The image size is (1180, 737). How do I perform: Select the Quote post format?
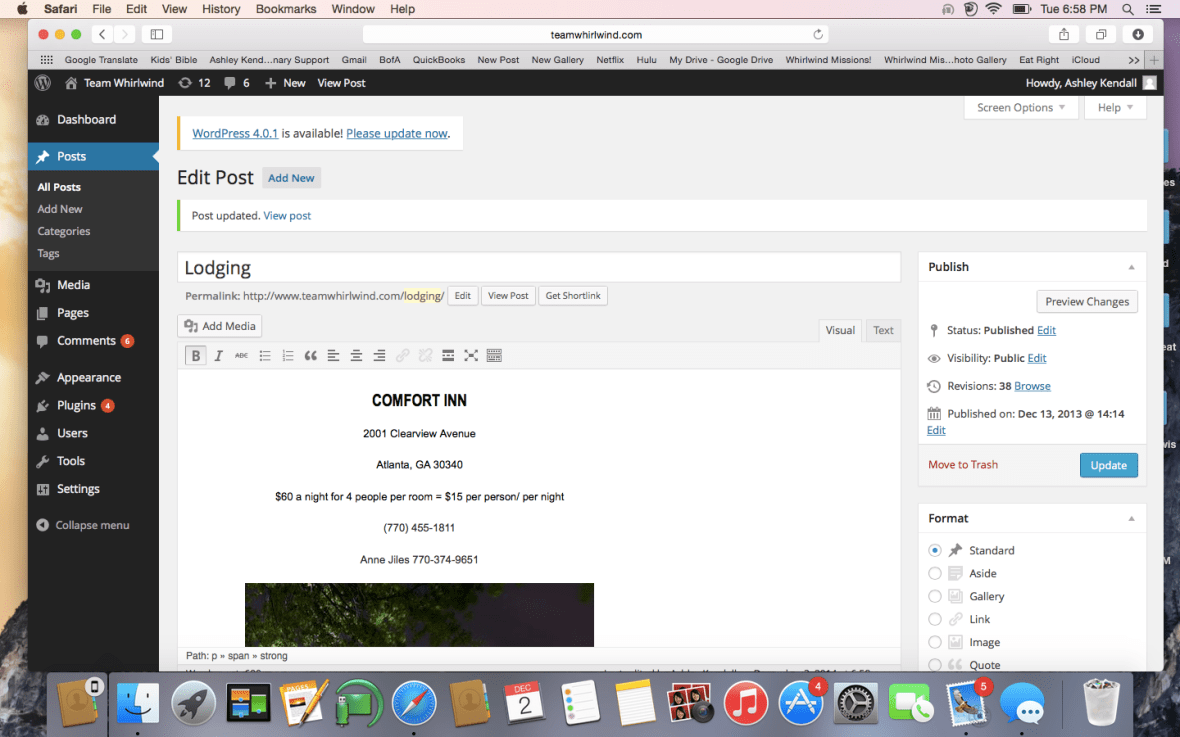[934, 664]
